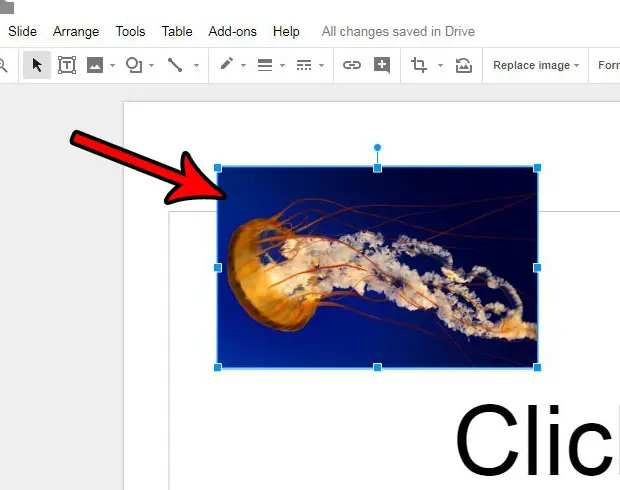Click the insert image icon
Viewport: 620px width, 490px height.
coord(95,65)
